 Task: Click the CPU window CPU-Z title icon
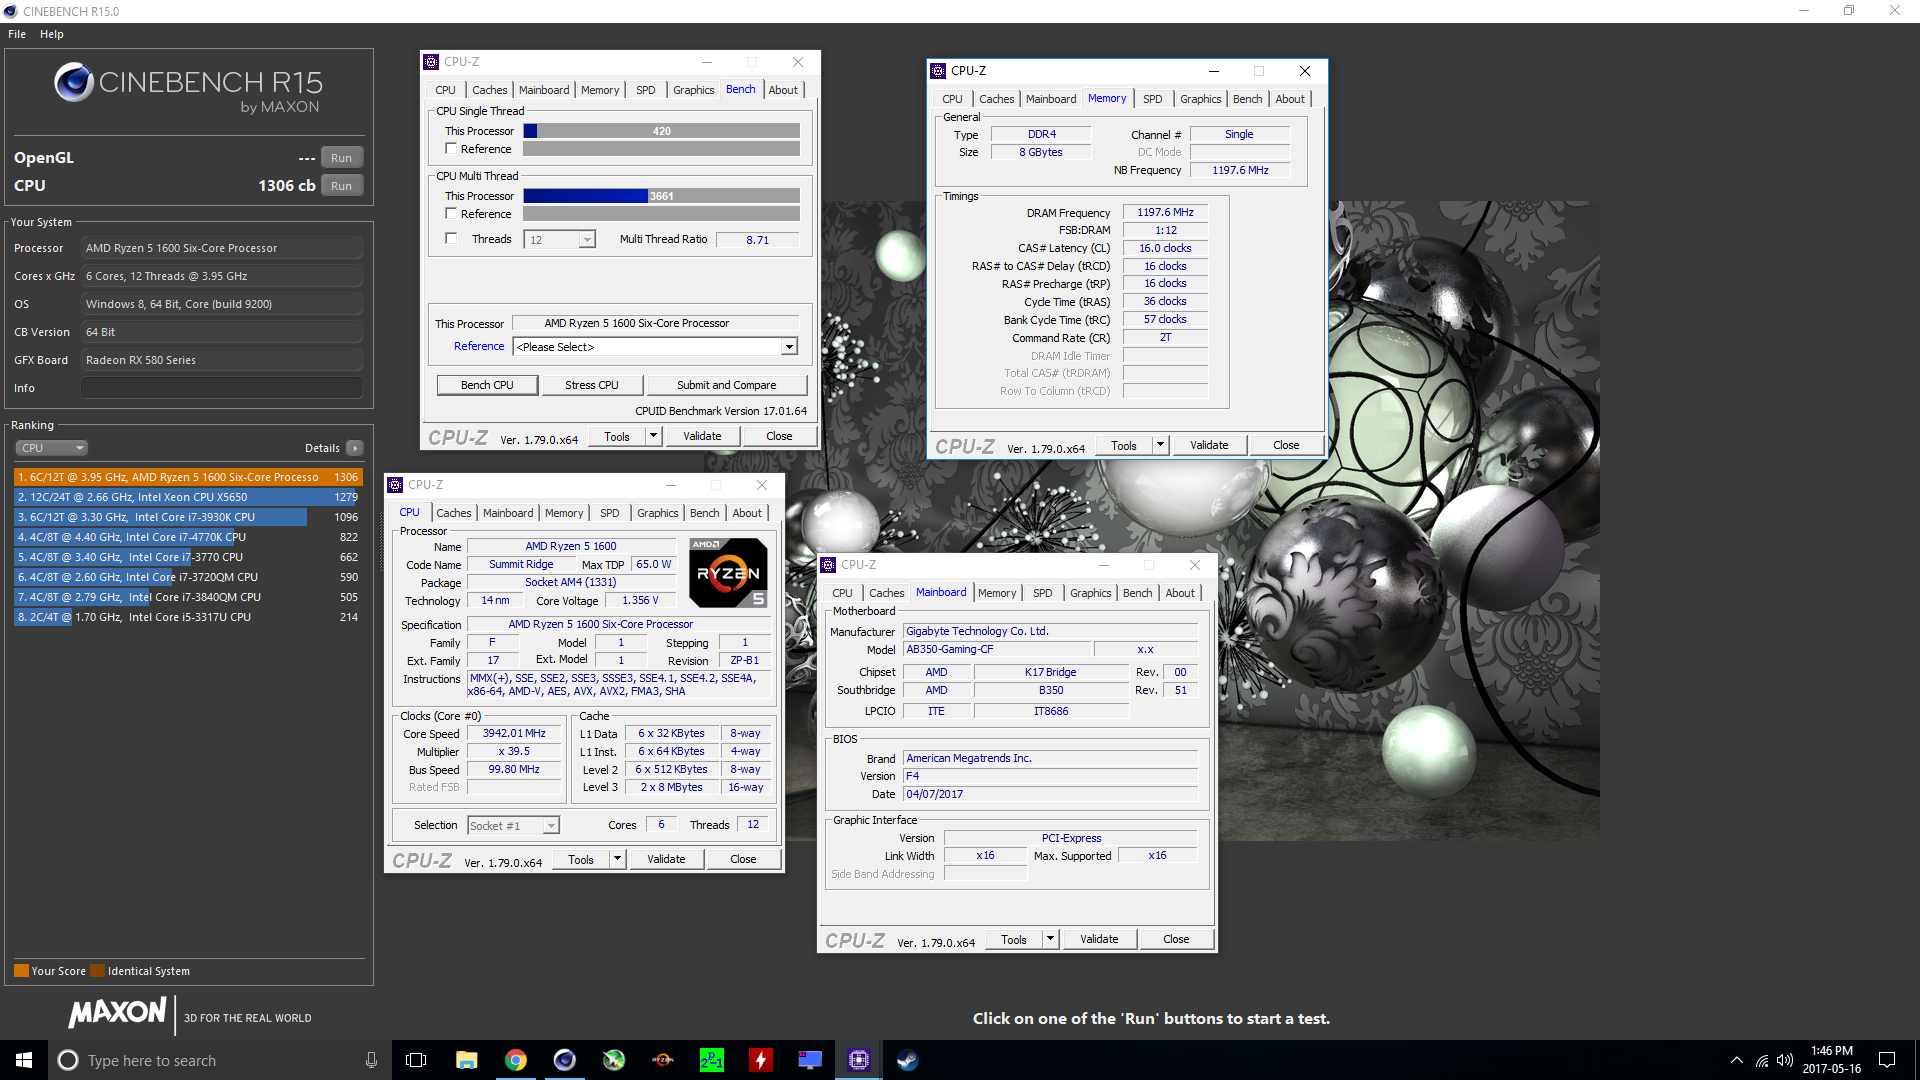click(x=395, y=485)
